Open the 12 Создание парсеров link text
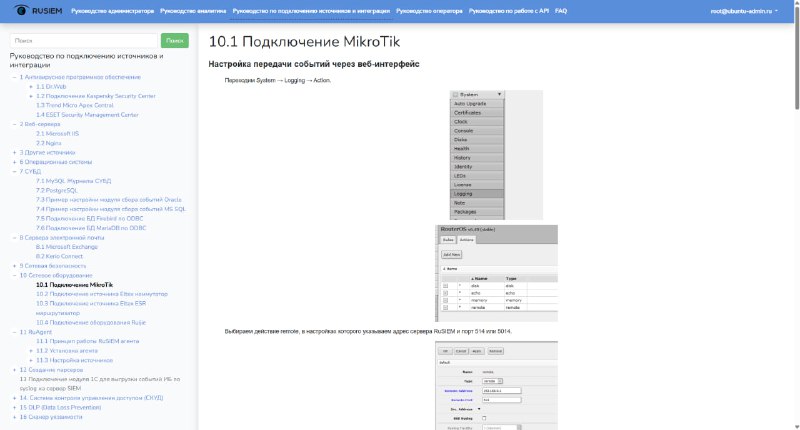800x430 pixels. pos(51,370)
